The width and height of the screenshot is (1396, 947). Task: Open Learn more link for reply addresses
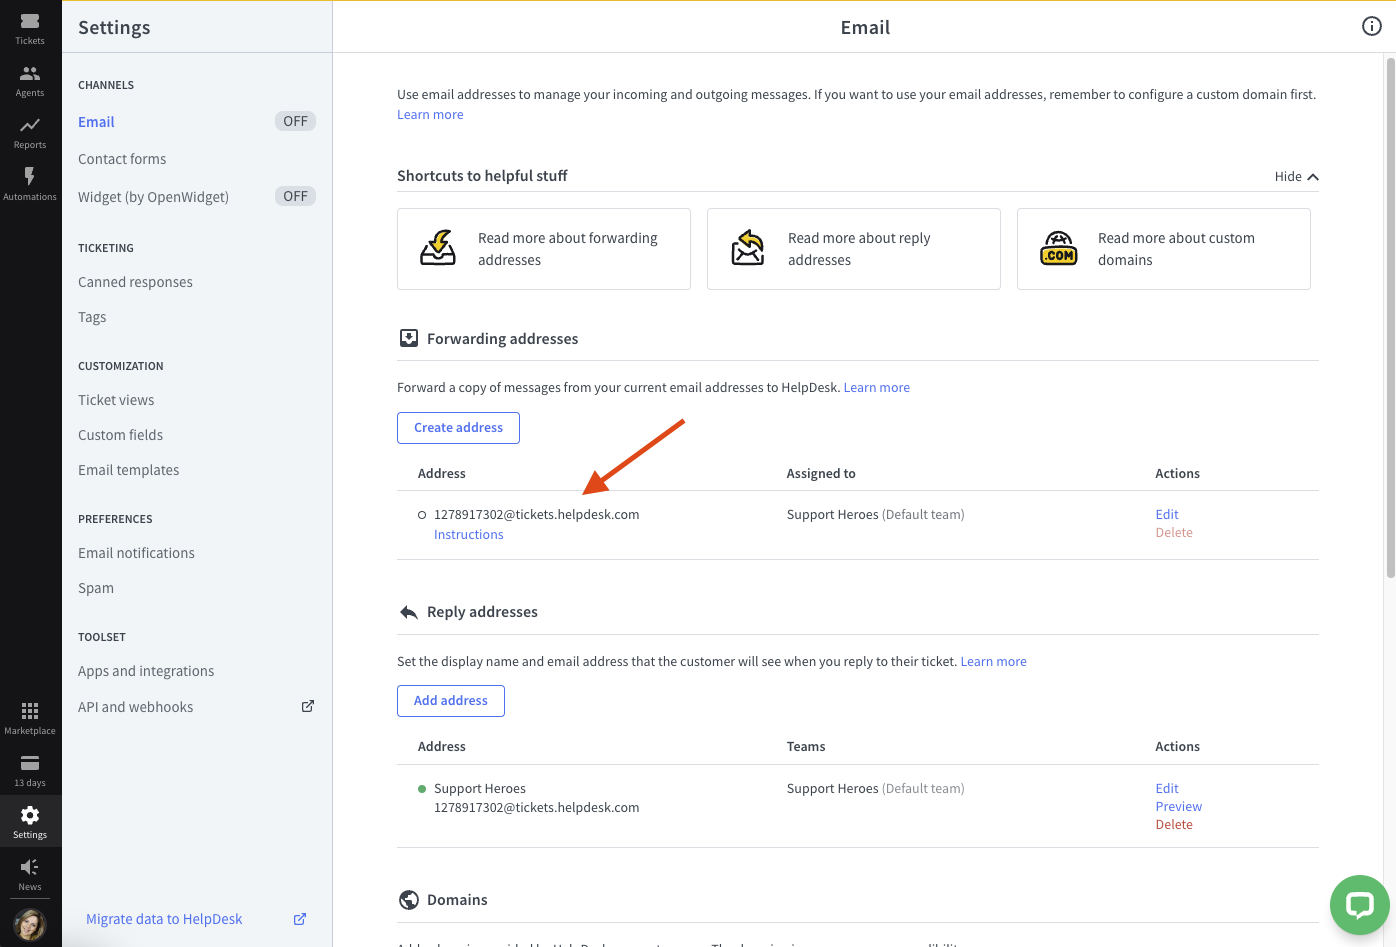point(994,662)
